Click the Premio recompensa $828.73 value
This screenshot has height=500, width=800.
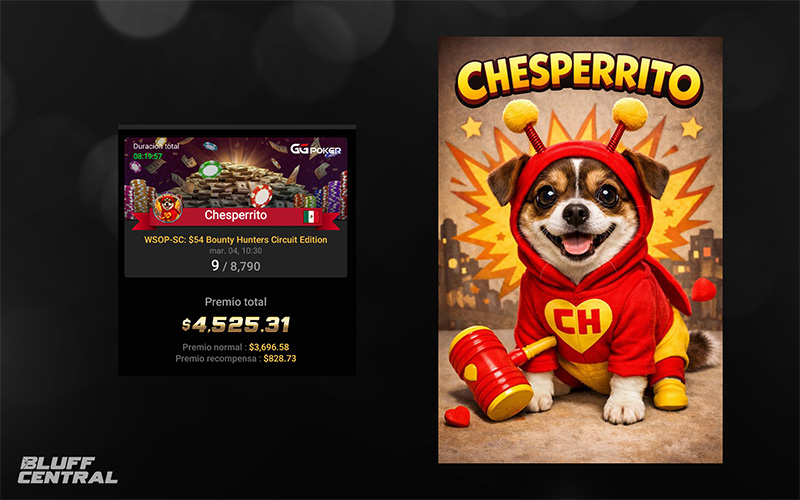click(x=280, y=358)
